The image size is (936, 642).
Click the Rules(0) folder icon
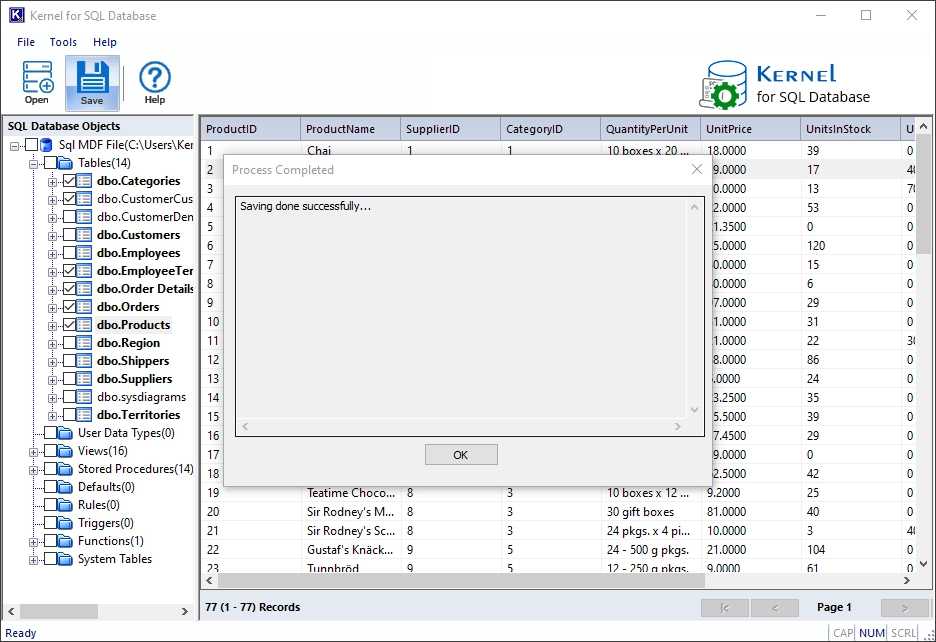click(x=66, y=505)
